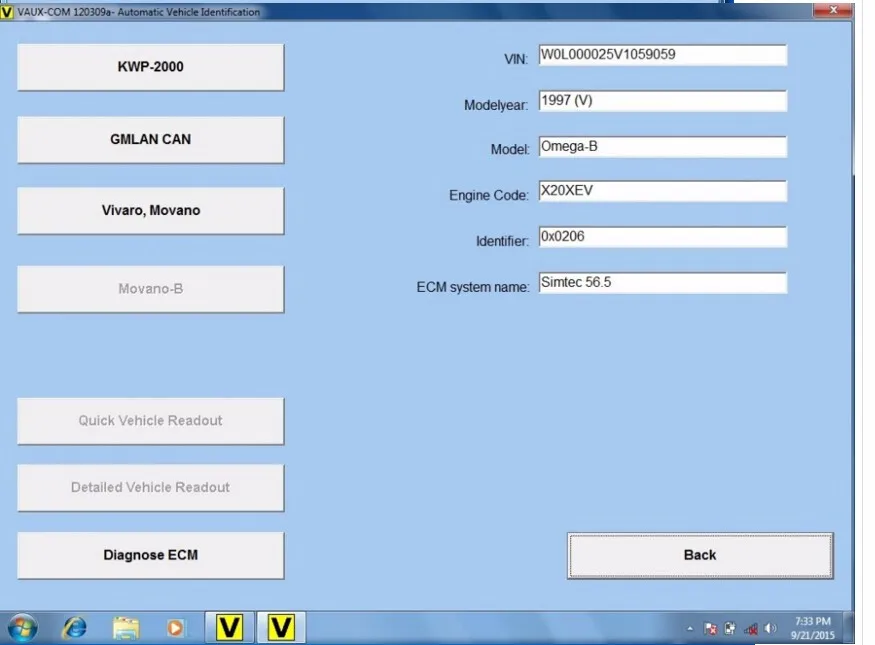Open the volume speaker tray icon
This screenshot has height=645, width=875.
[771, 629]
